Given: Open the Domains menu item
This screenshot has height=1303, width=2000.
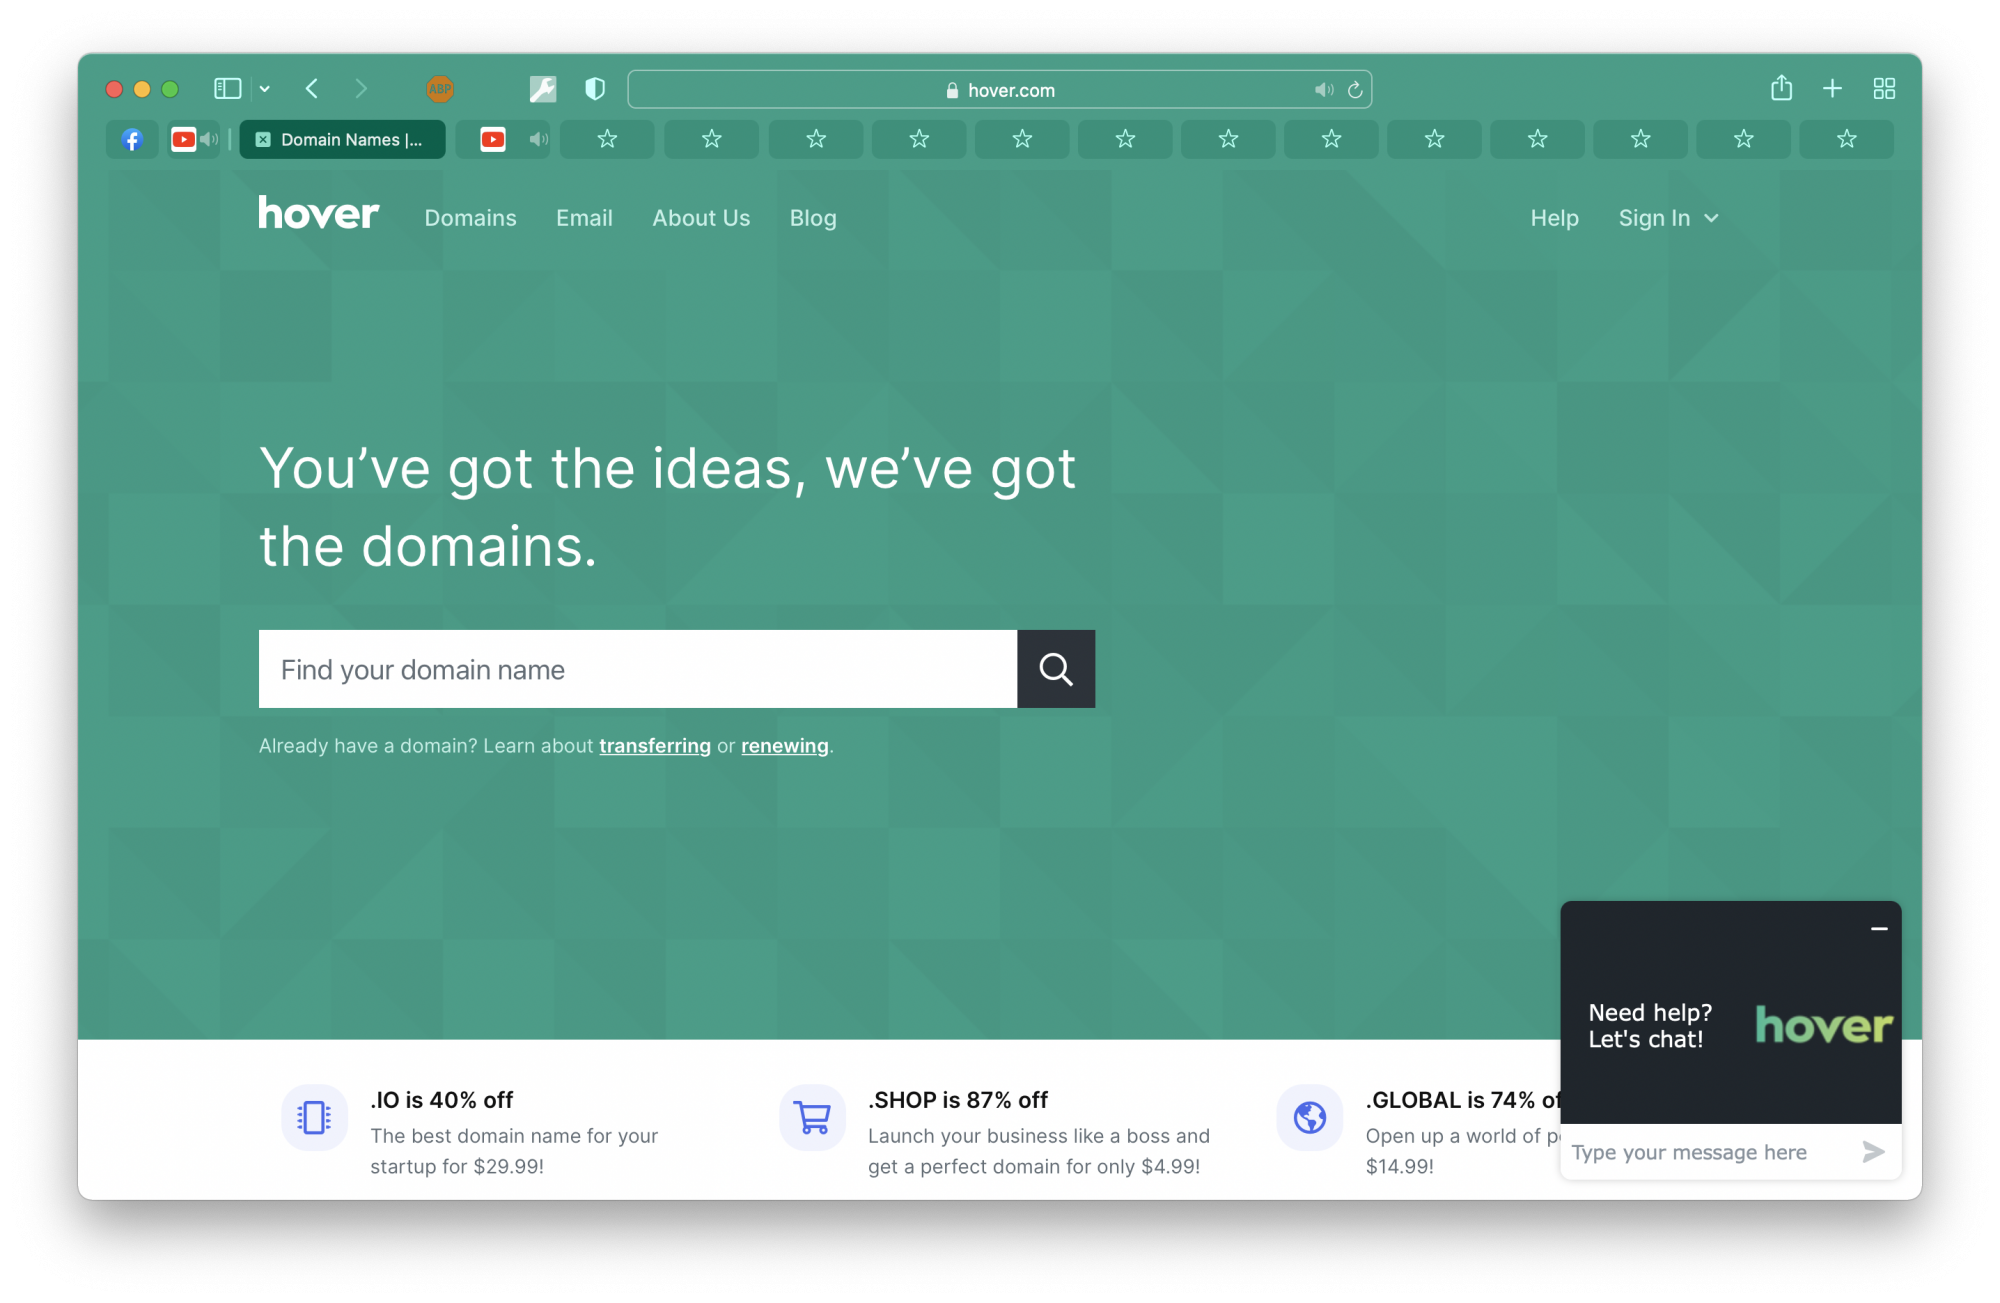Looking at the screenshot, I should (x=469, y=217).
